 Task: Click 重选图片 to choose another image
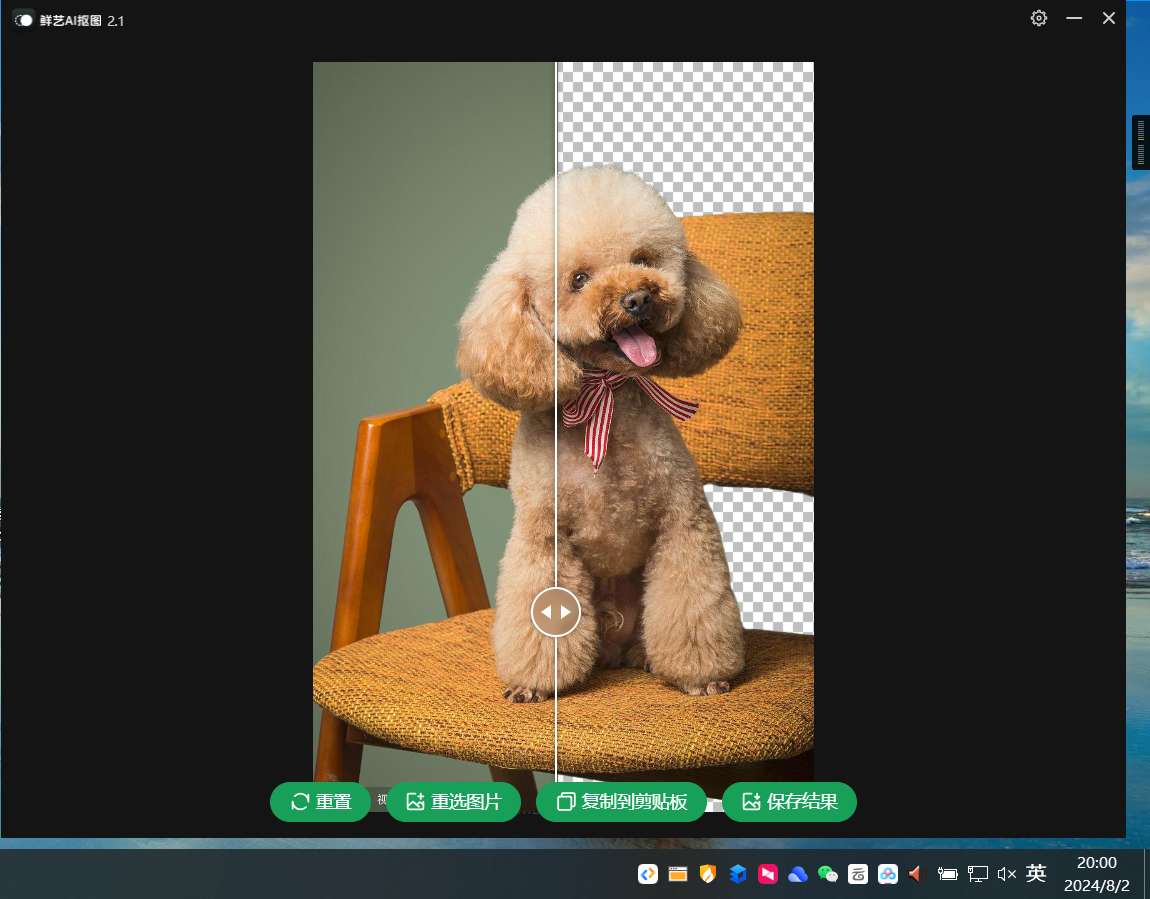pyautogui.click(x=453, y=802)
